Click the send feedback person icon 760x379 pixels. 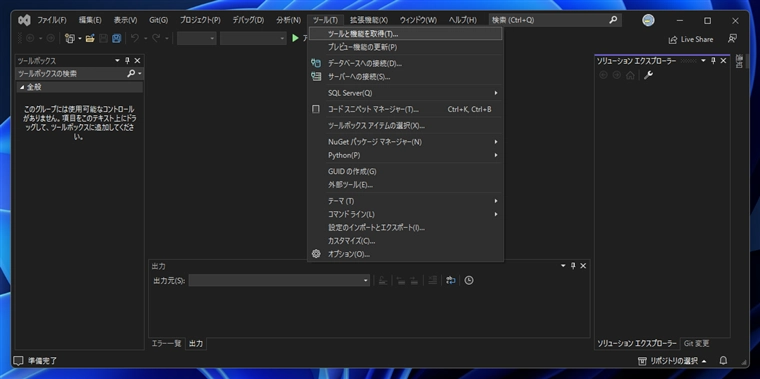coord(733,39)
